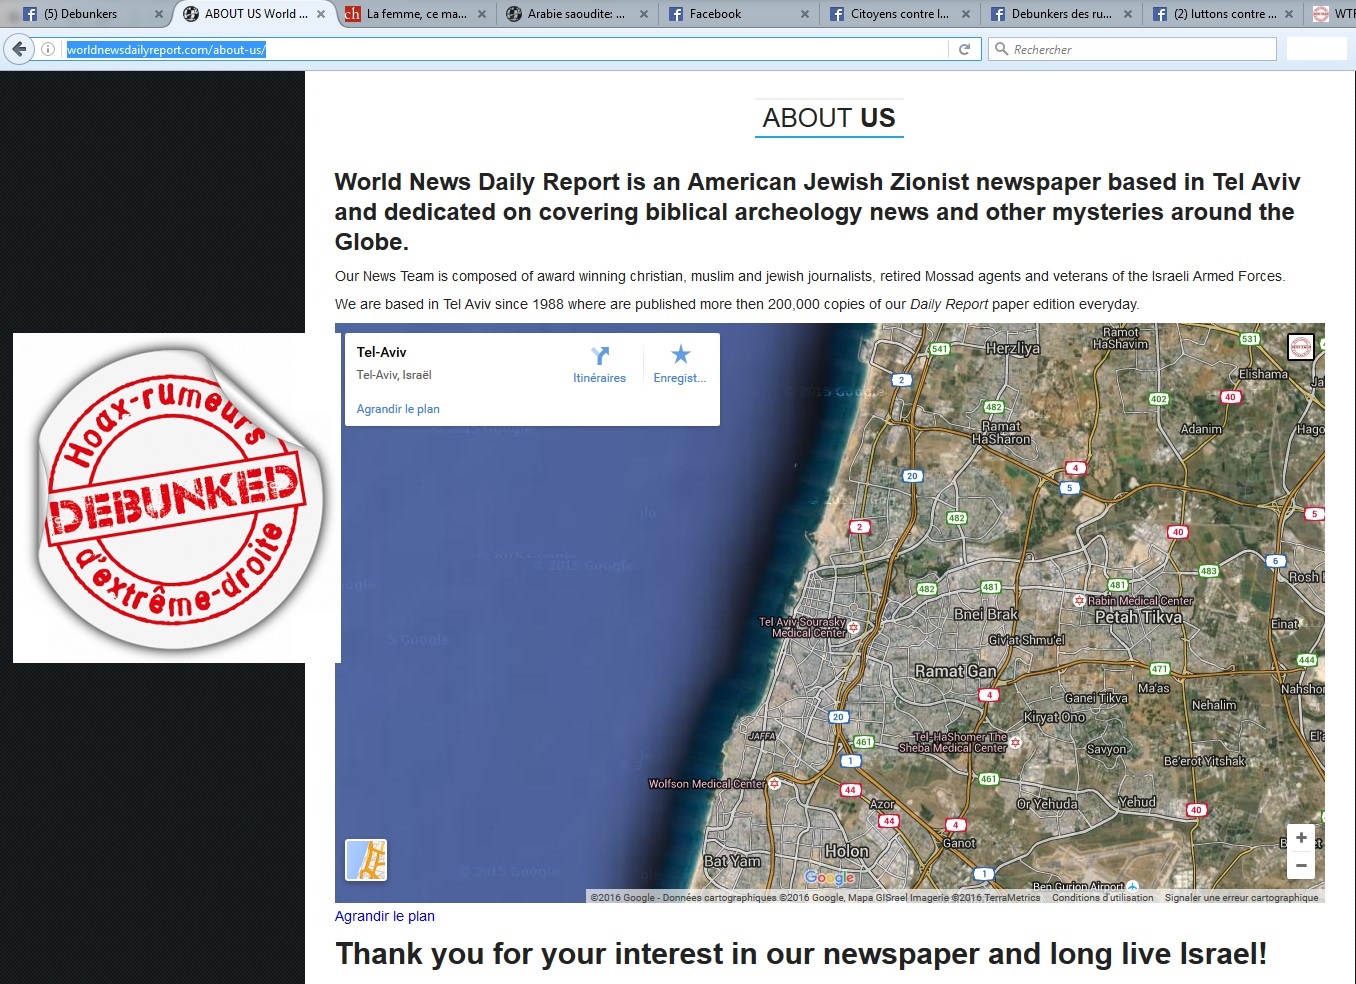
Task: Click the Ramat HaSharon label on the map
Action: pyautogui.click(x=1001, y=433)
